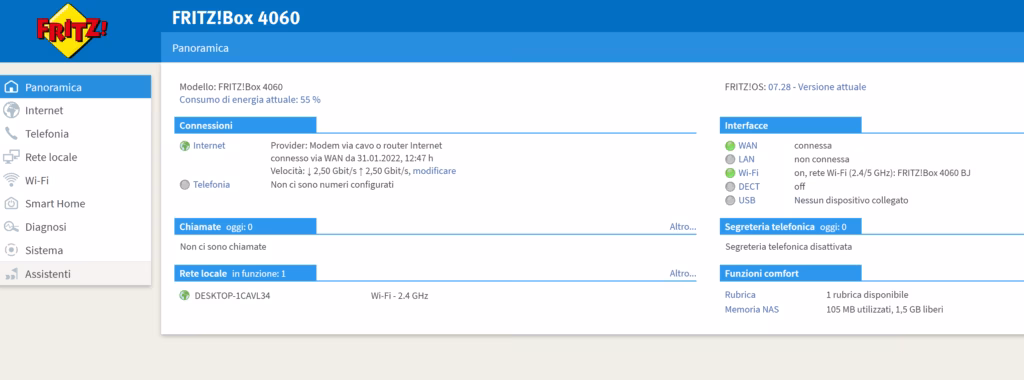Follow the Telefonia link under Connessioni

[212, 185]
